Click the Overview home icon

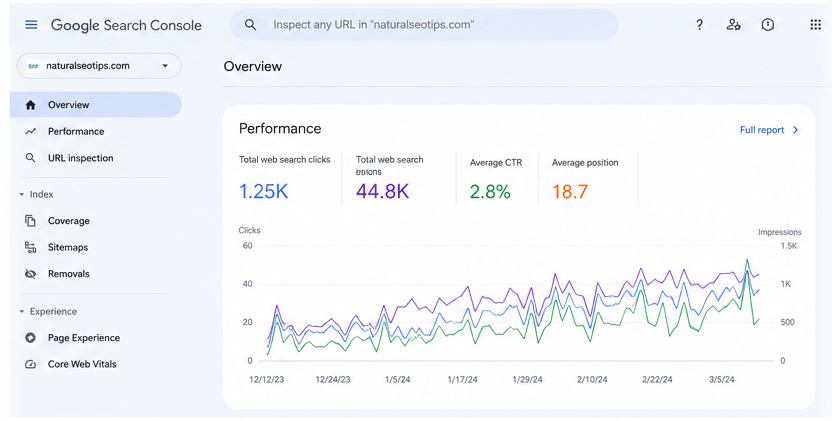point(31,105)
